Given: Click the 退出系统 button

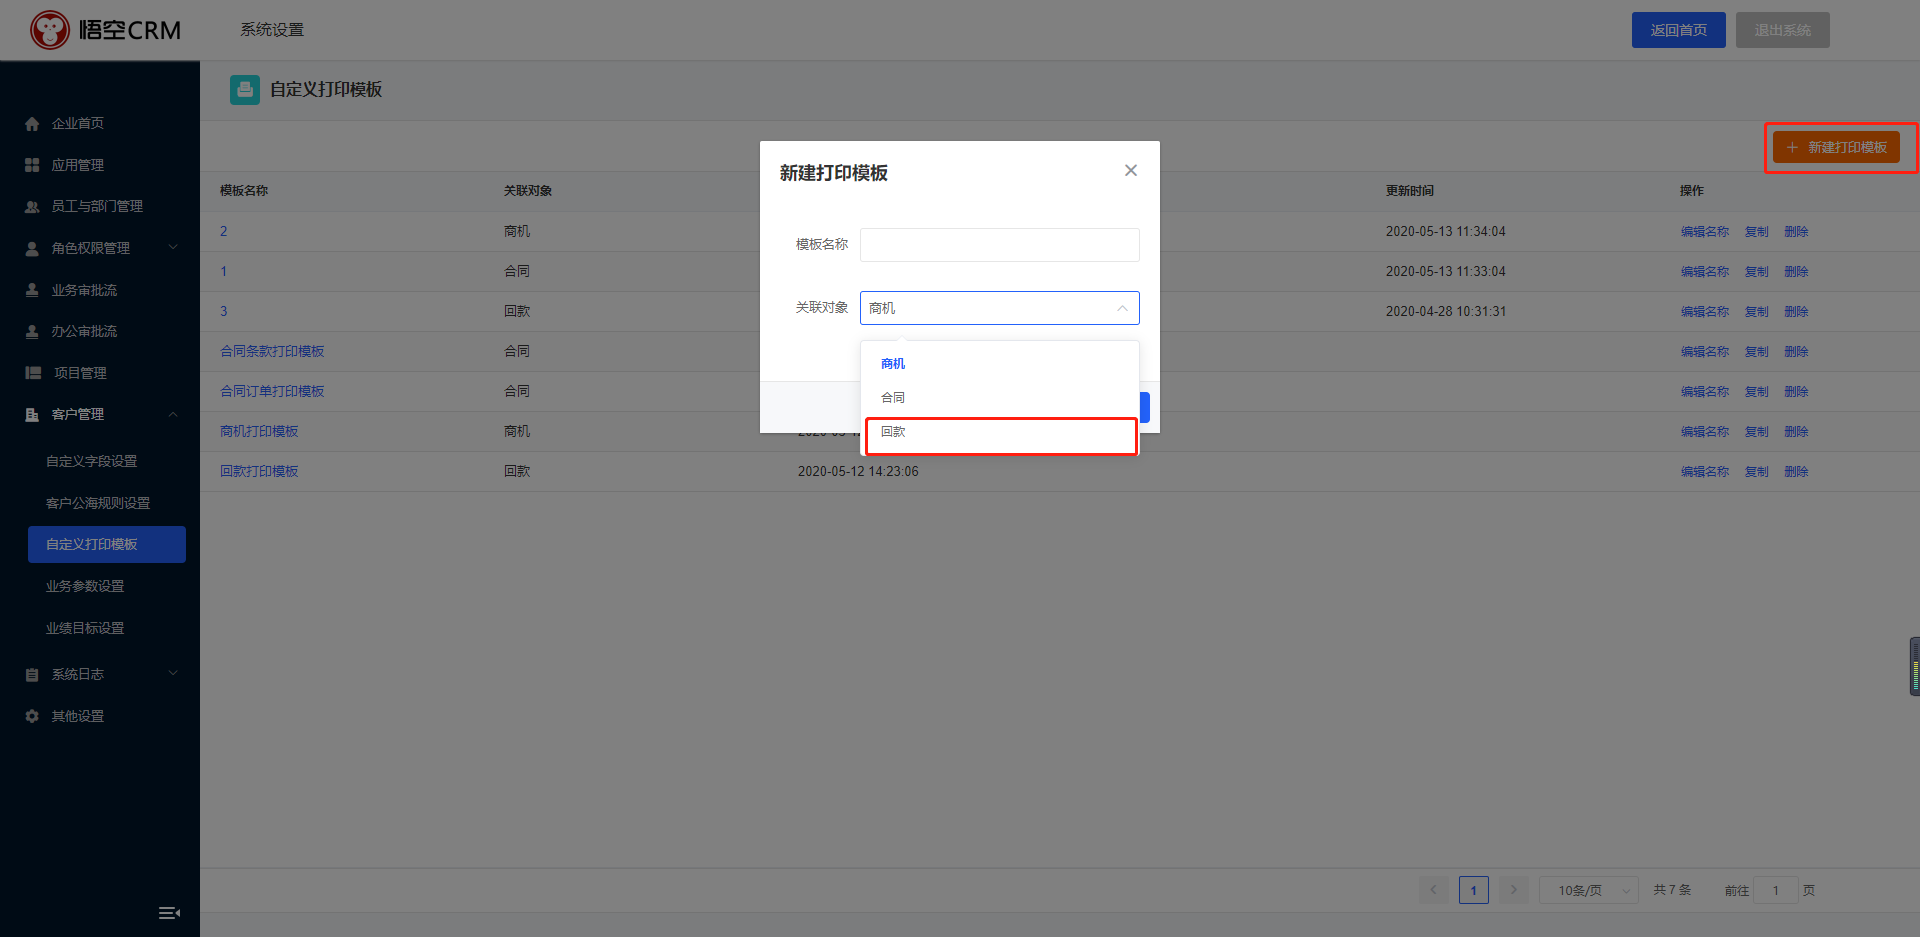Looking at the screenshot, I should point(1783,30).
